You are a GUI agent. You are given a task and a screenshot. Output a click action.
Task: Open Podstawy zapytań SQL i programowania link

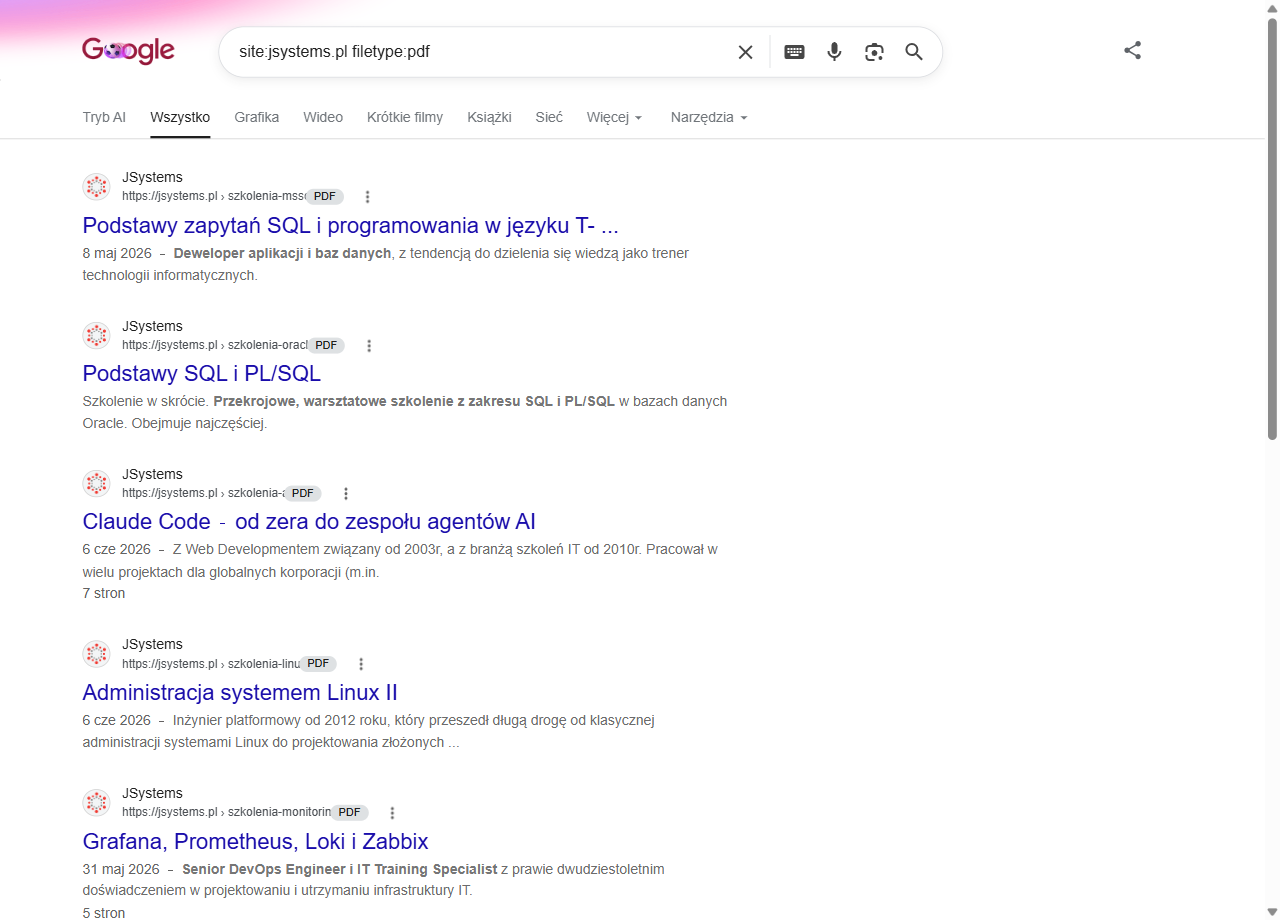[x=351, y=225]
